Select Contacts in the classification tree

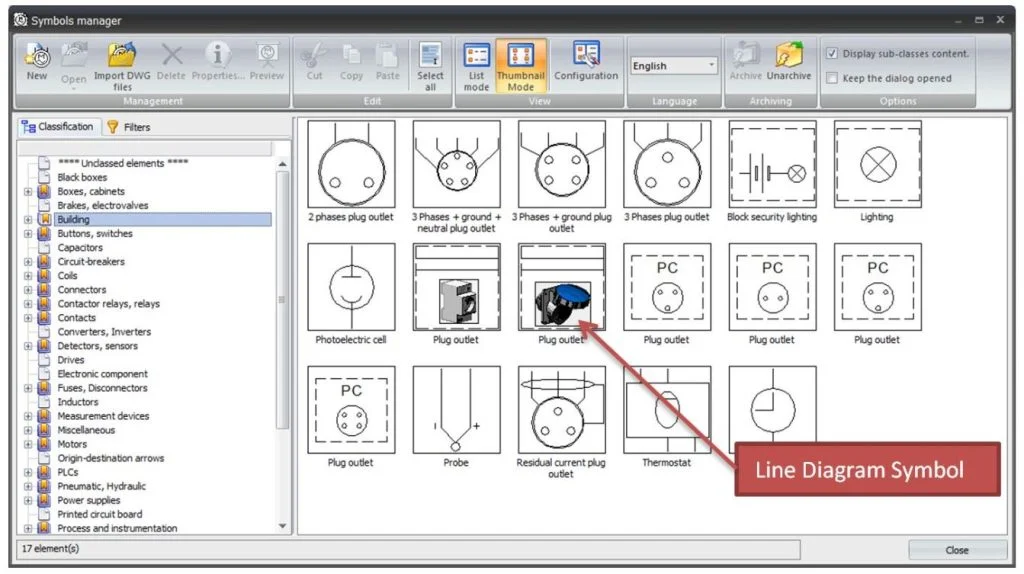coord(76,318)
